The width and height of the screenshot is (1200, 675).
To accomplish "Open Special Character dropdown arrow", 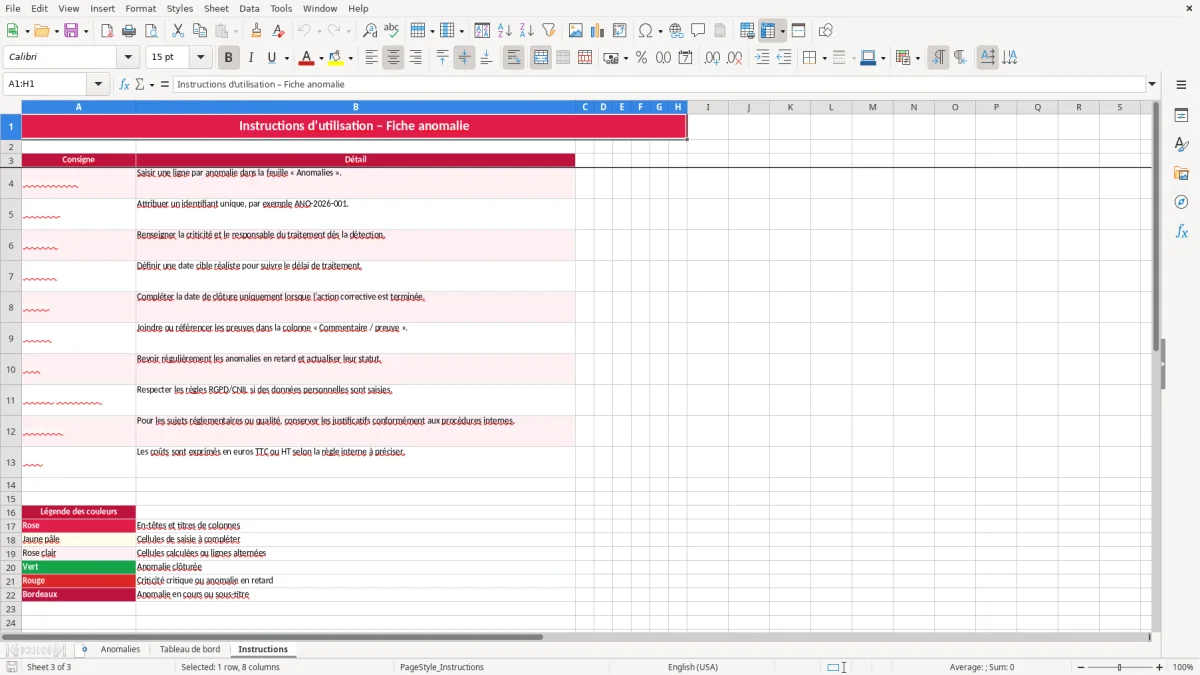I will (660, 31).
